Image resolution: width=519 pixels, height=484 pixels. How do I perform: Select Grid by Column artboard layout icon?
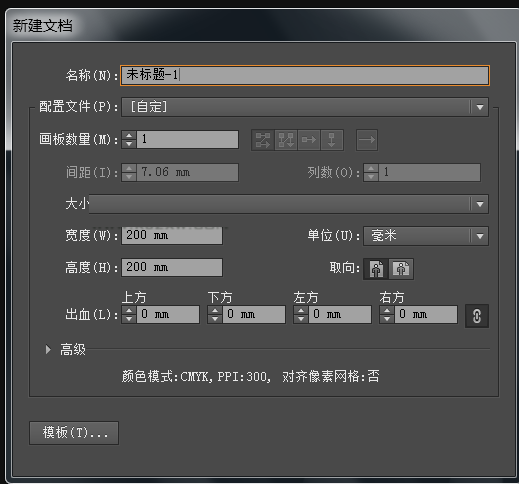point(286,140)
